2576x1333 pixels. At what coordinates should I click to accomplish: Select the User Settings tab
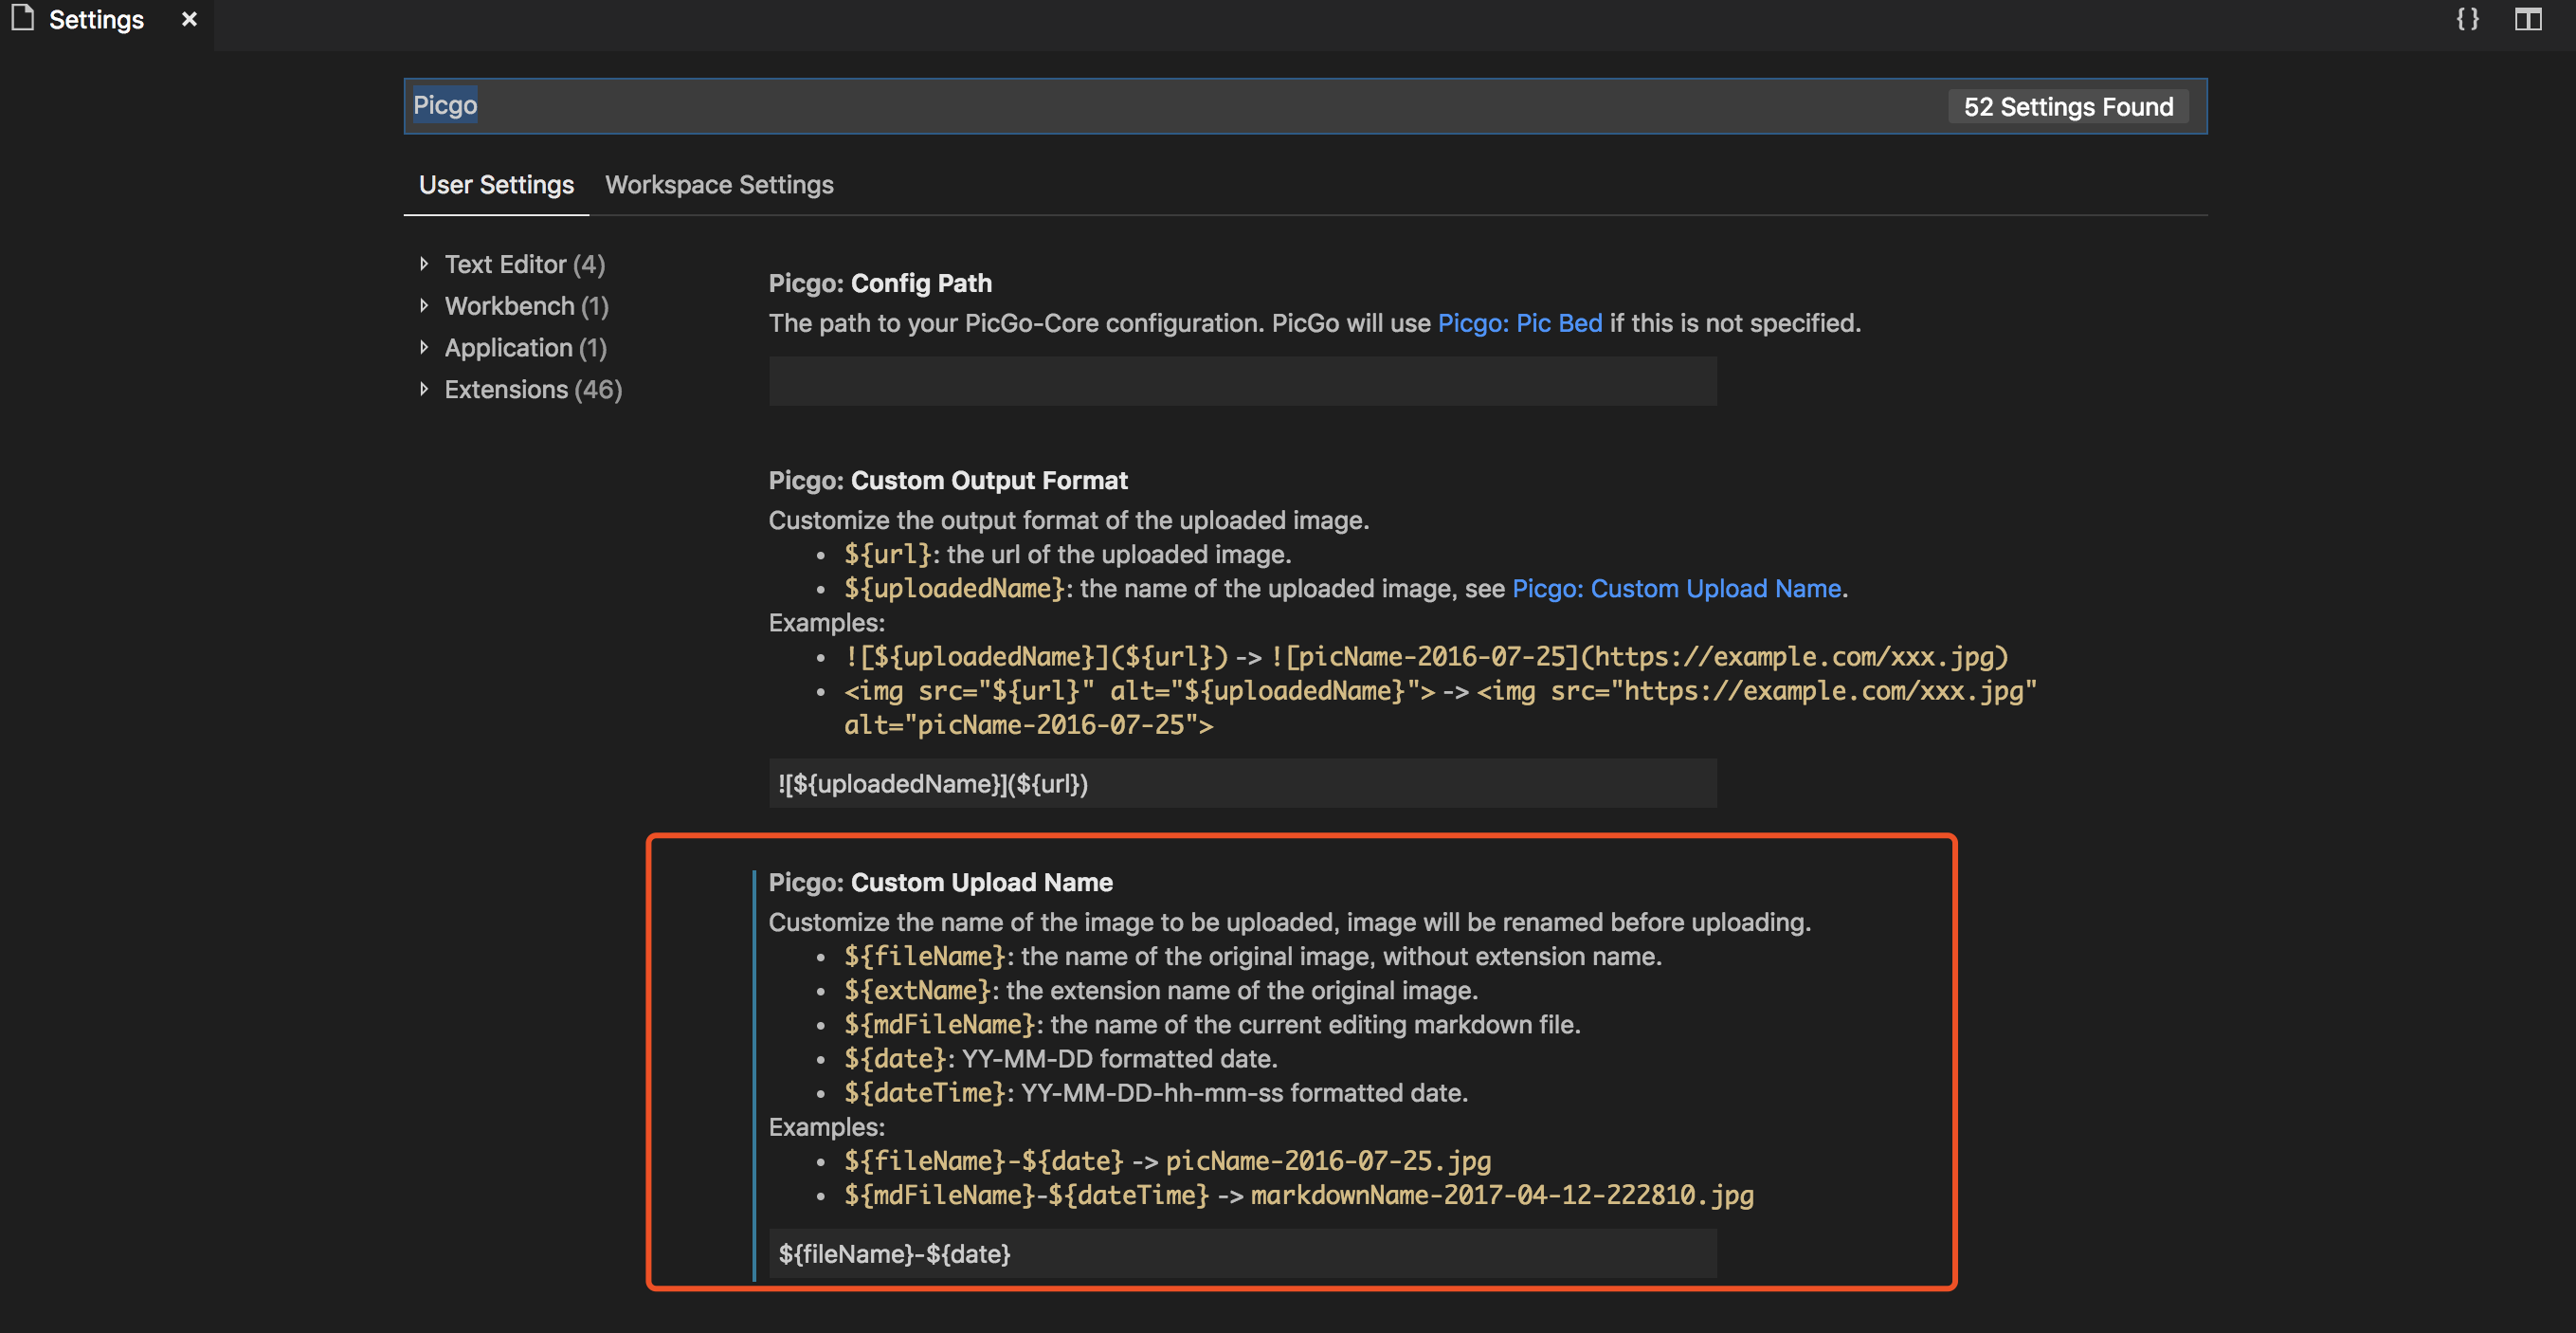tap(497, 184)
